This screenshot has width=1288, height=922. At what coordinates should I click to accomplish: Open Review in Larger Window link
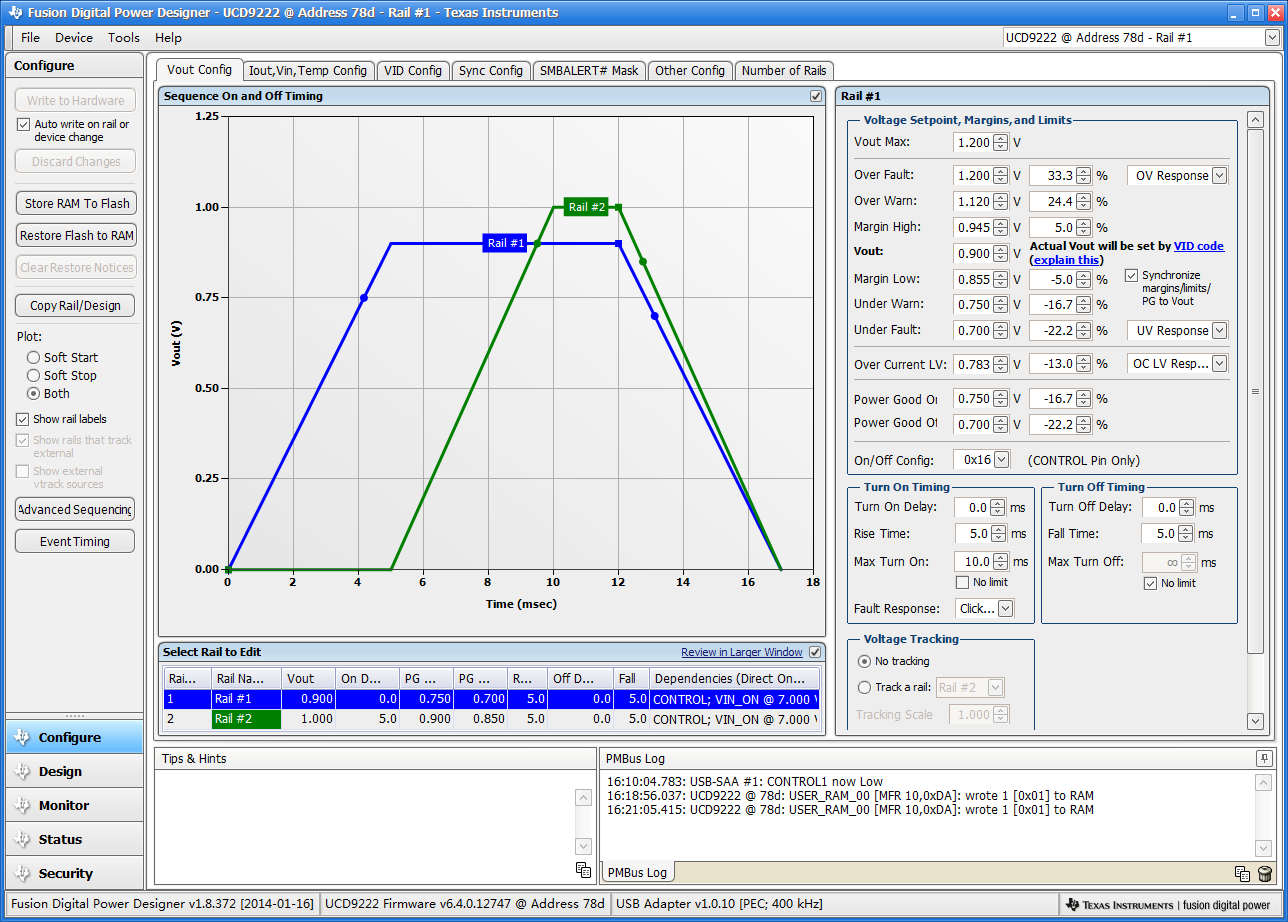[742, 652]
